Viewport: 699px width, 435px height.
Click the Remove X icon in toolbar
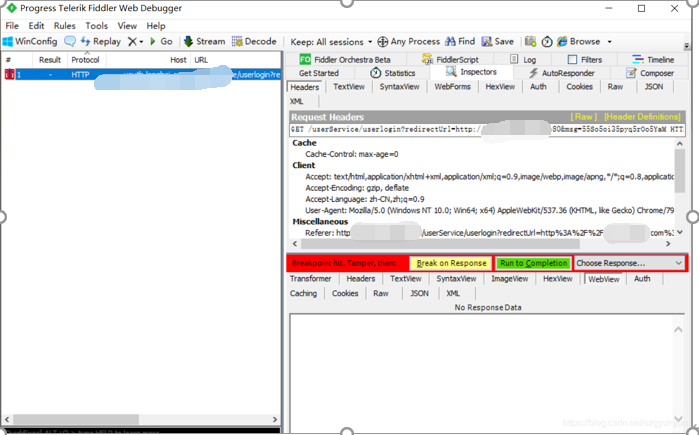point(132,41)
